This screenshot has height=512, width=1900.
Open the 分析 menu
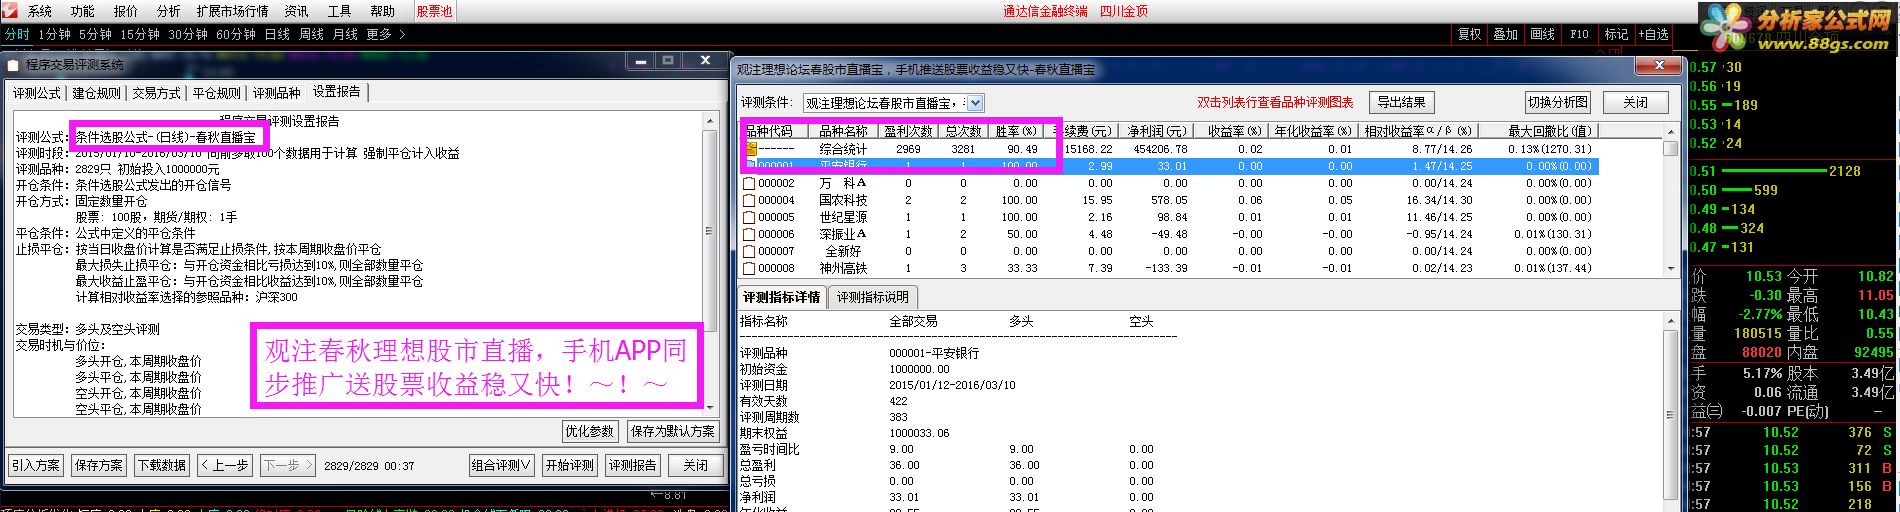click(x=169, y=11)
